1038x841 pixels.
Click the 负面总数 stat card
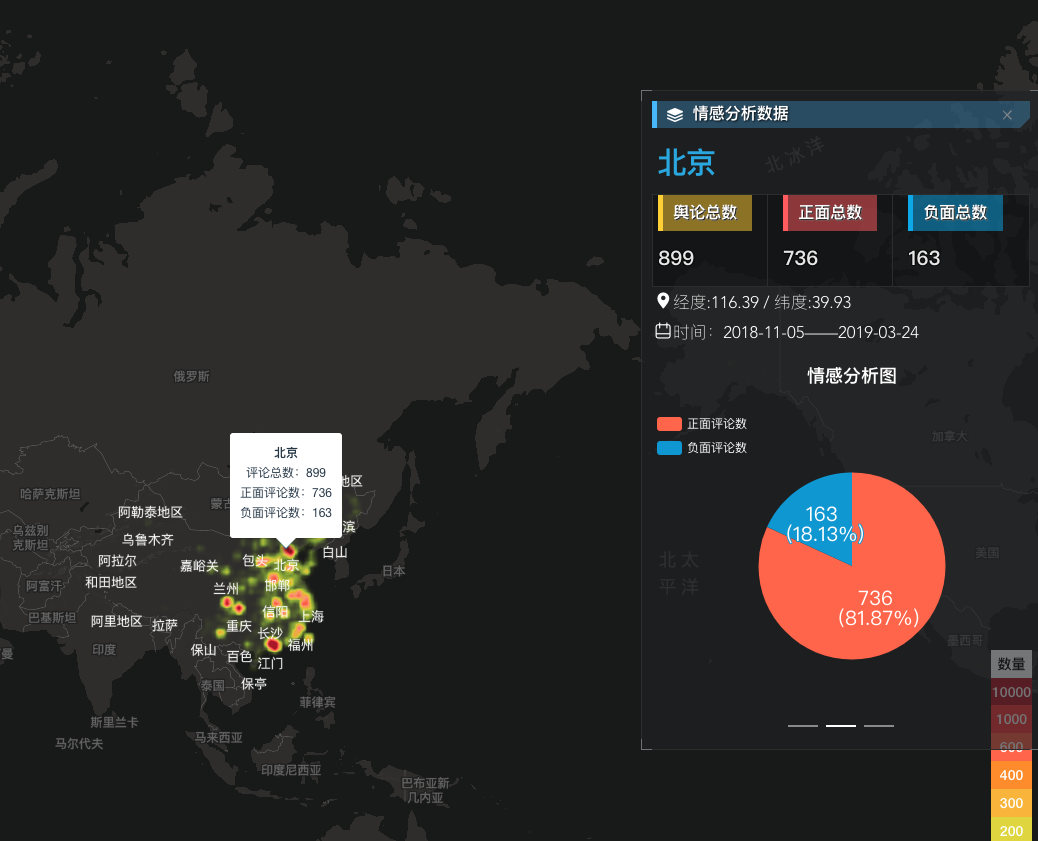pos(961,240)
